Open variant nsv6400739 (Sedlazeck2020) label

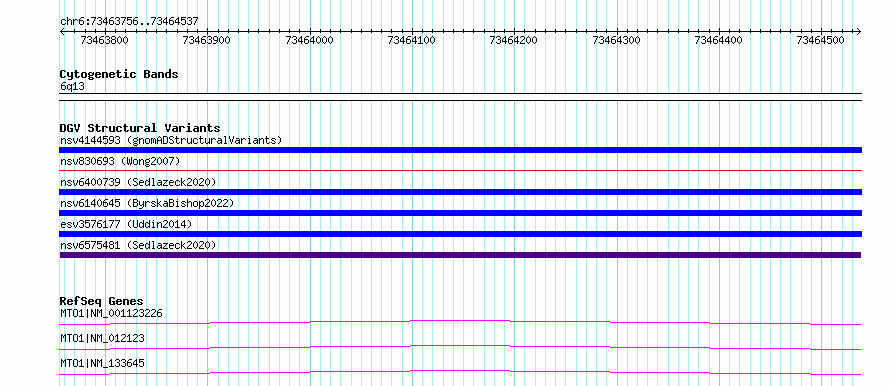[x=138, y=182]
